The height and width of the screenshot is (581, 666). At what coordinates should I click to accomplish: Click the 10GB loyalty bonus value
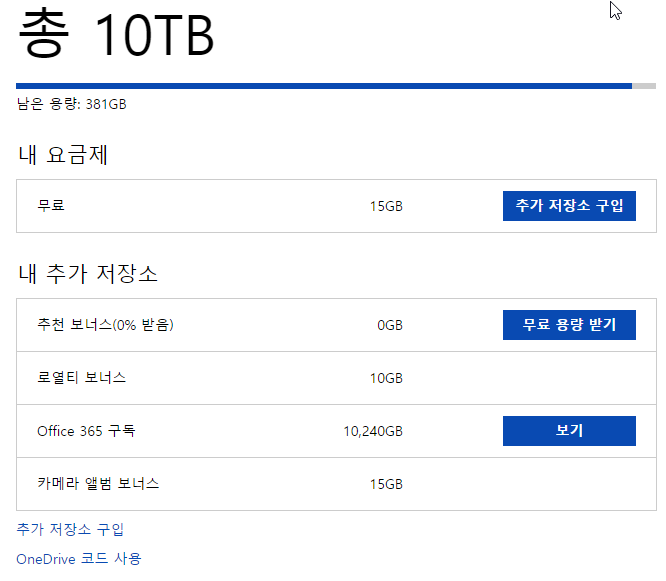point(386,379)
